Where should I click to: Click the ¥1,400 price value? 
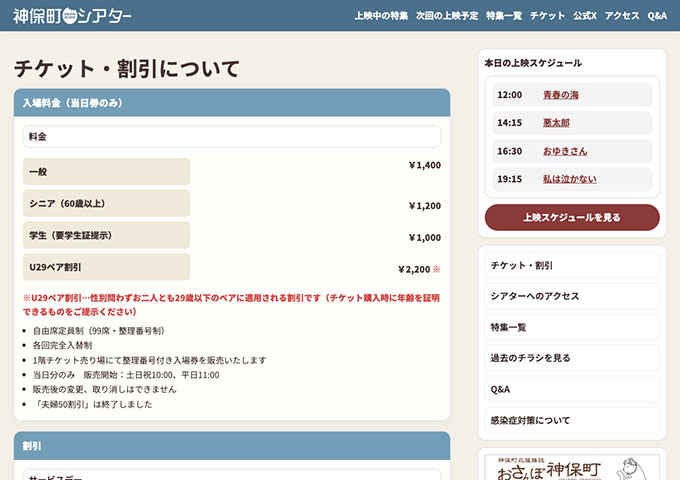[425, 165]
